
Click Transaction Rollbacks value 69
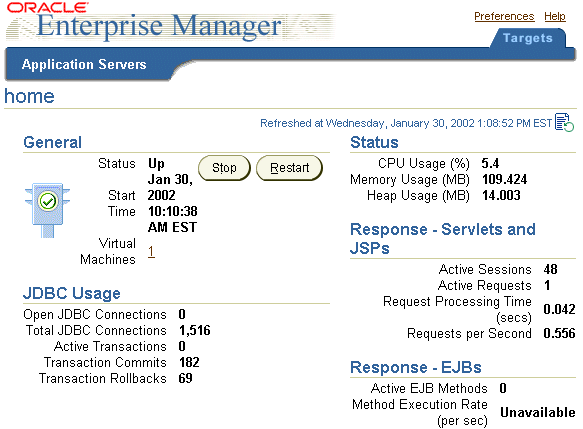[x=186, y=378]
